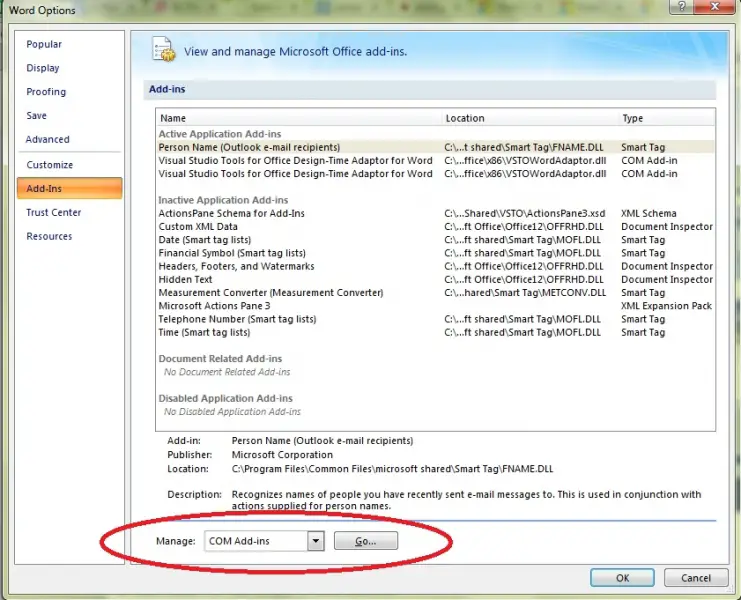Select Microsoft Actions Pane 3 row
This screenshot has width=741, height=600.
435,306
